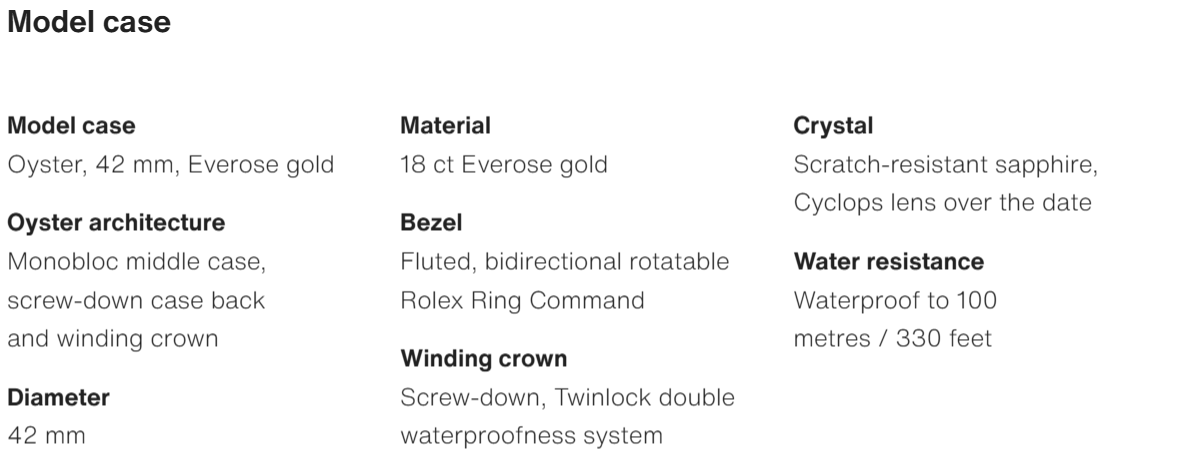Screen dimensions: 1189x462
Task: Select the 'Diameter' spec label
Action: 58,397
